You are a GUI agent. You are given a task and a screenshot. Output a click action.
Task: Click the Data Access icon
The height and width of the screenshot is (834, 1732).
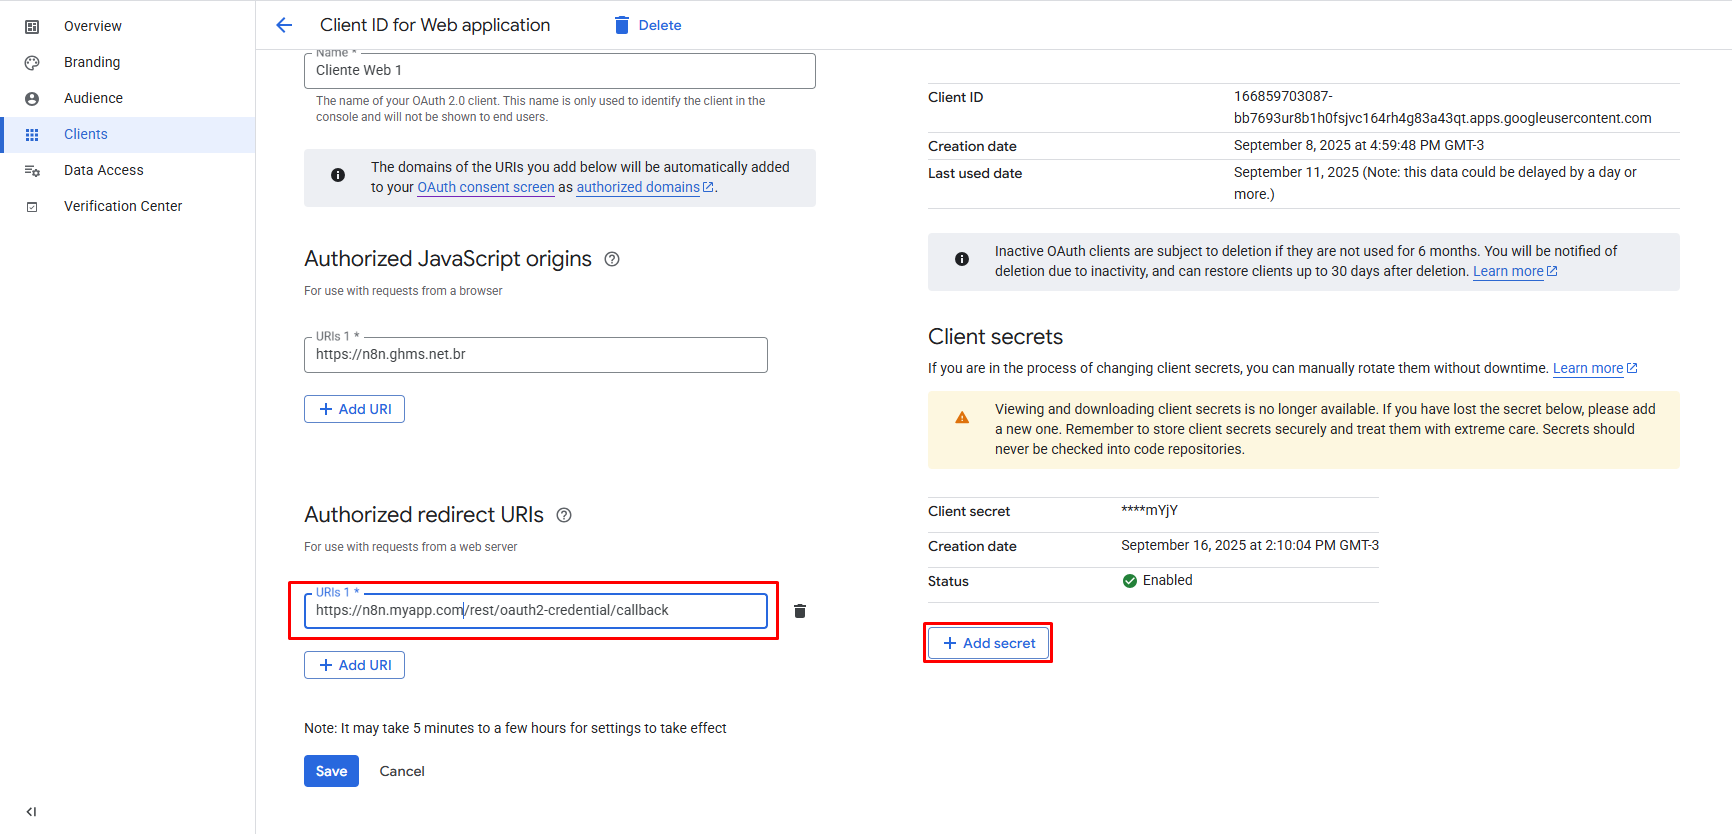coord(32,171)
